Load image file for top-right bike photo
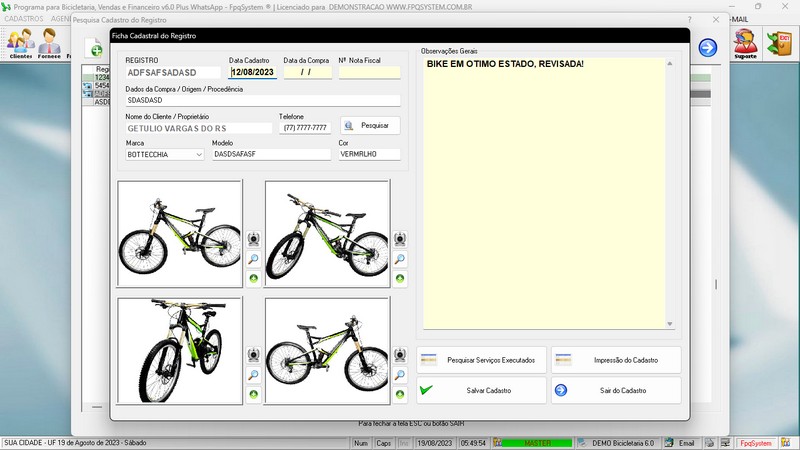The width and height of the screenshot is (800, 450). [x=400, y=279]
